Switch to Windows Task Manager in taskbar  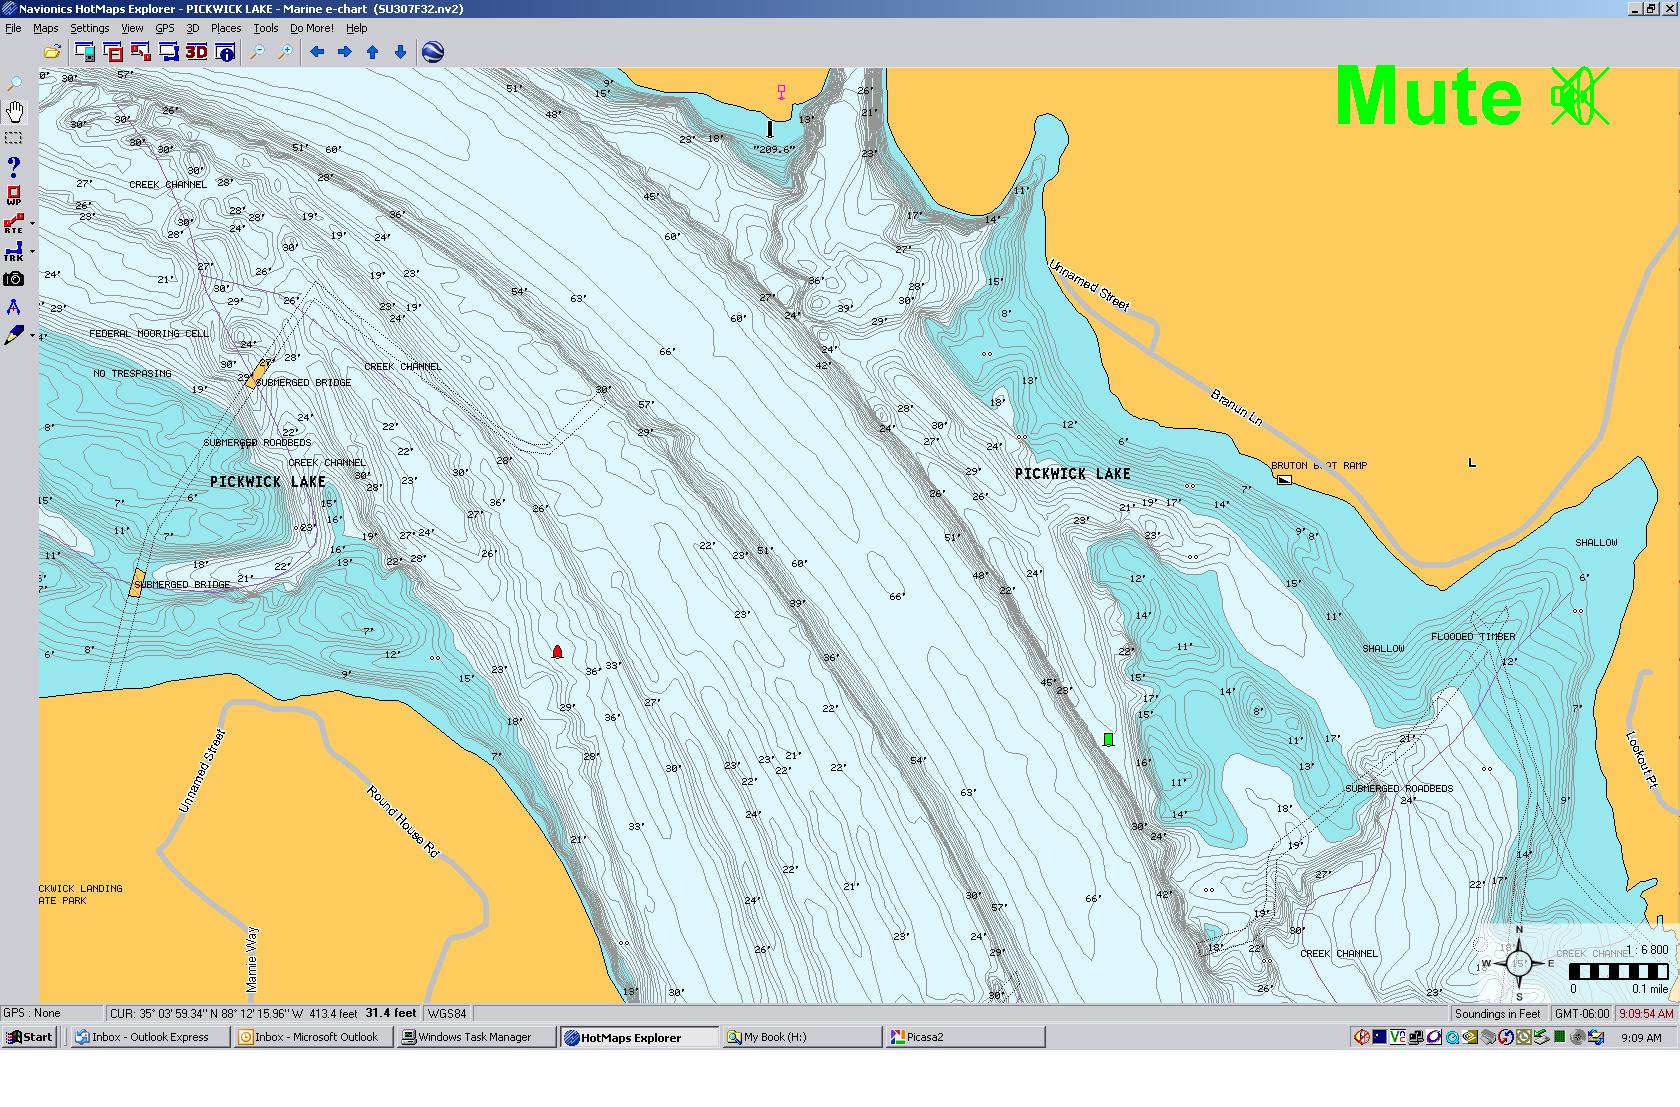coord(475,1037)
